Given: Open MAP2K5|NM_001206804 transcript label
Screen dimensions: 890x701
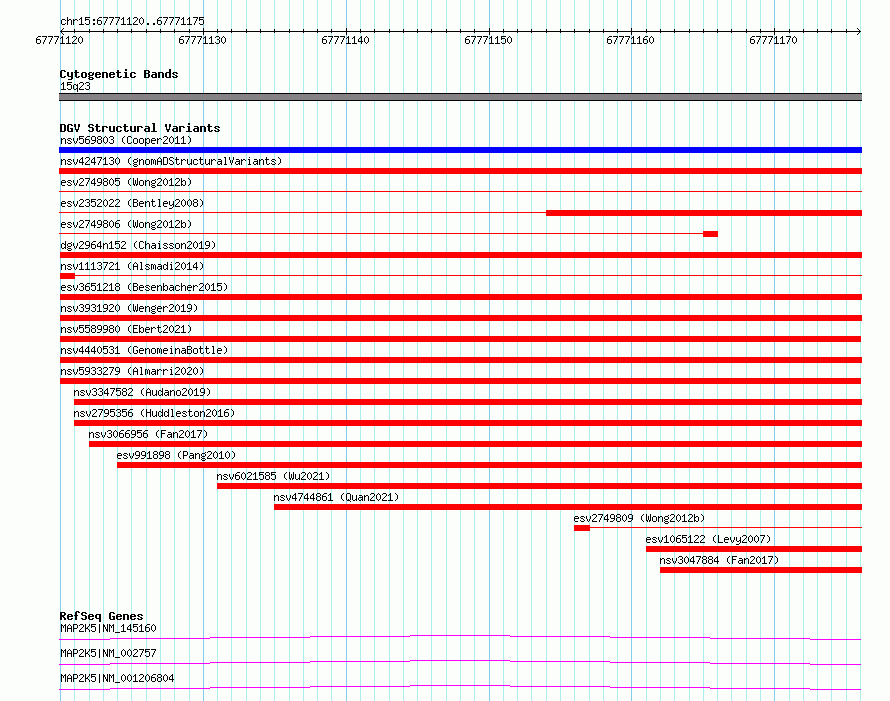Looking at the screenshot, I should 117,678.
